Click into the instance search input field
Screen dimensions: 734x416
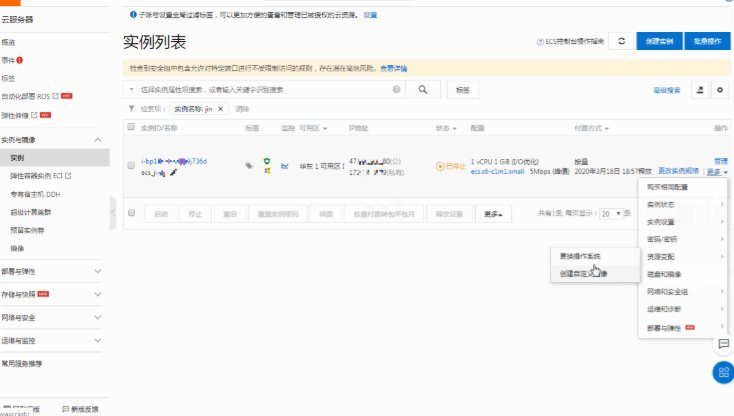tap(264, 89)
